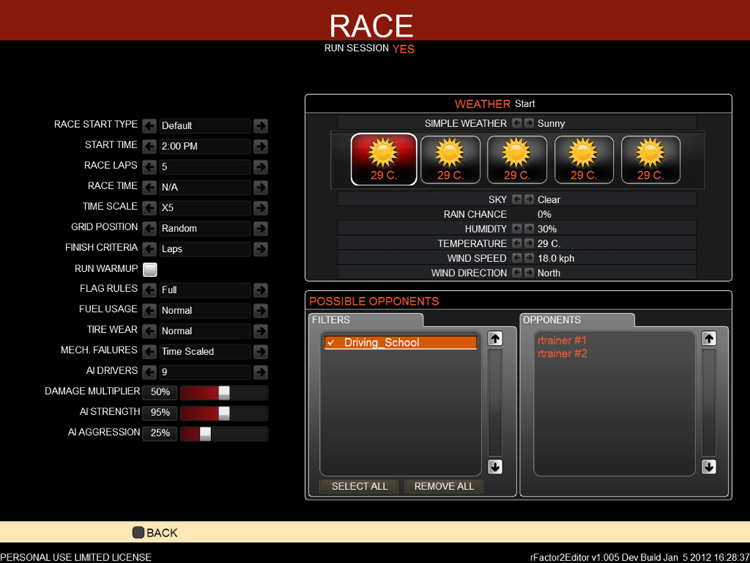Select the first highlighted sunny weather icon

pyautogui.click(x=383, y=160)
